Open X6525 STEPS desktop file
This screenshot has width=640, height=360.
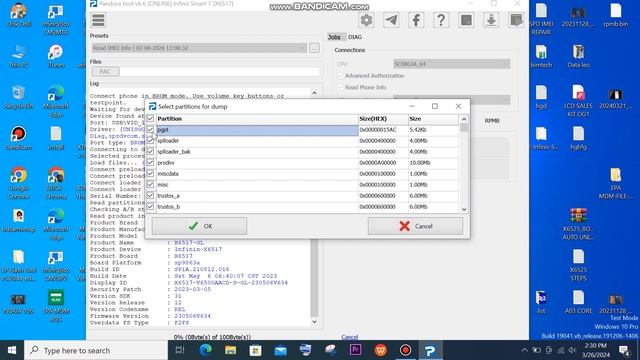578,265
